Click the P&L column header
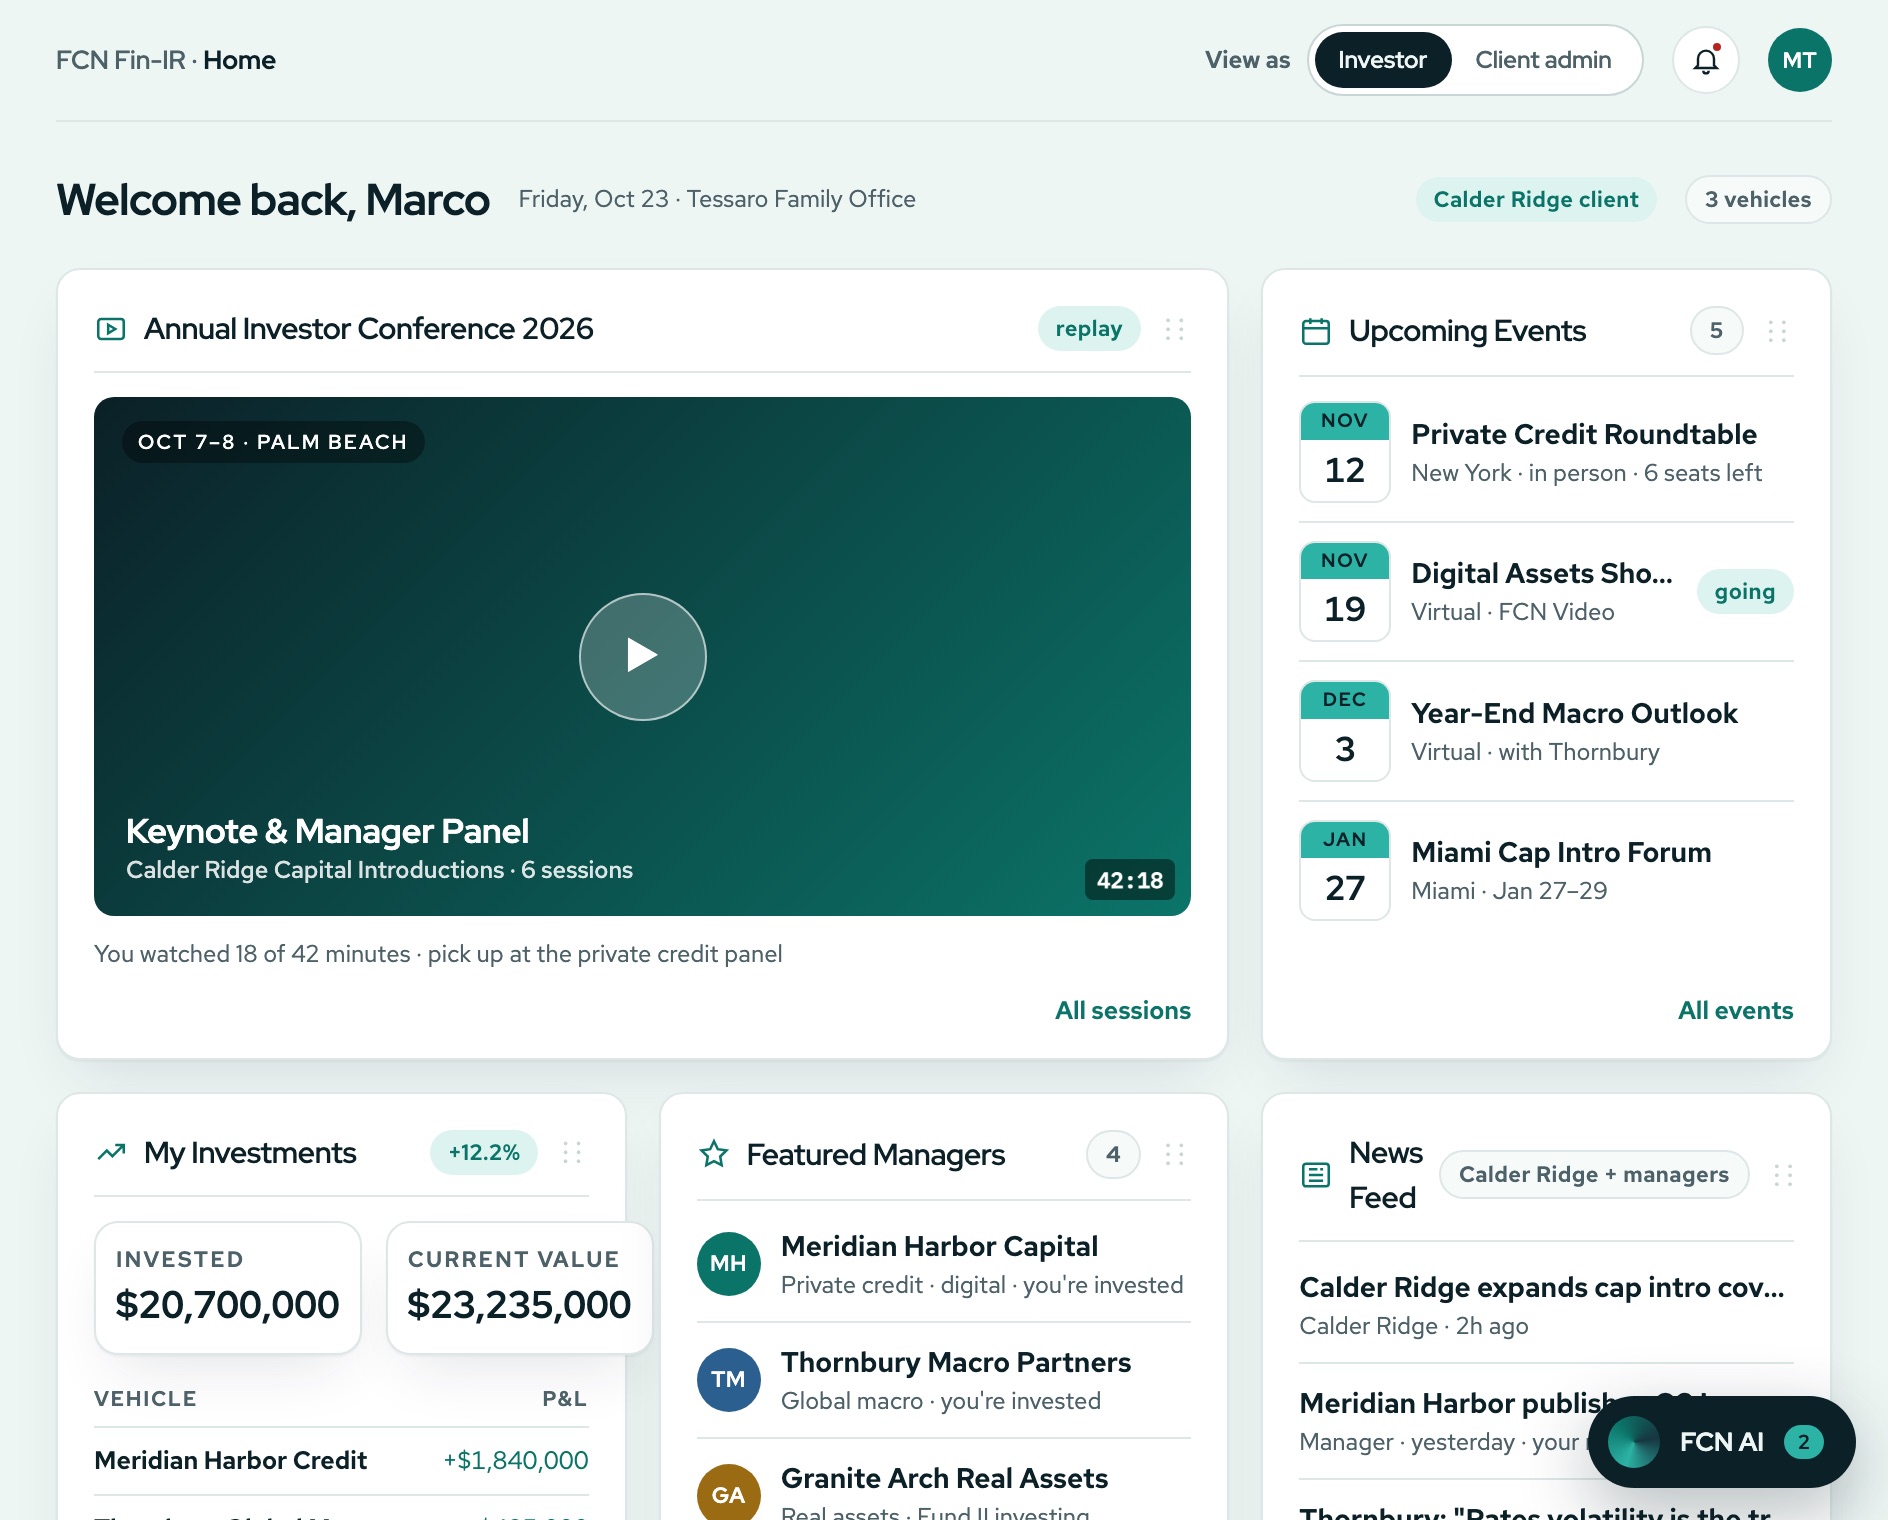The width and height of the screenshot is (1888, 1520). [x=564, y=1399]
